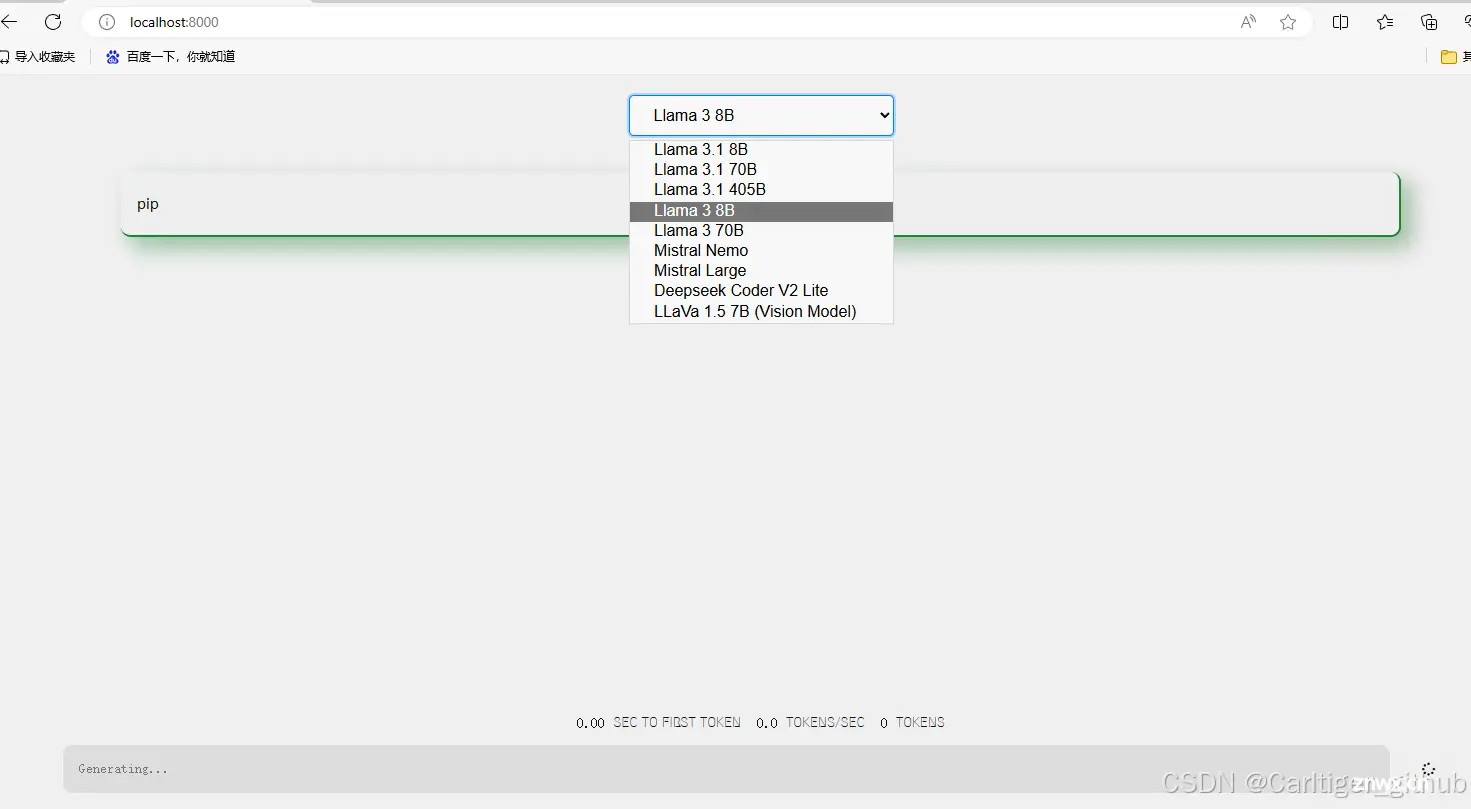Collapse the Llama 3 8B model dropdown
1471x809 pixels.
pyautogui.click(x=761, y=115)
